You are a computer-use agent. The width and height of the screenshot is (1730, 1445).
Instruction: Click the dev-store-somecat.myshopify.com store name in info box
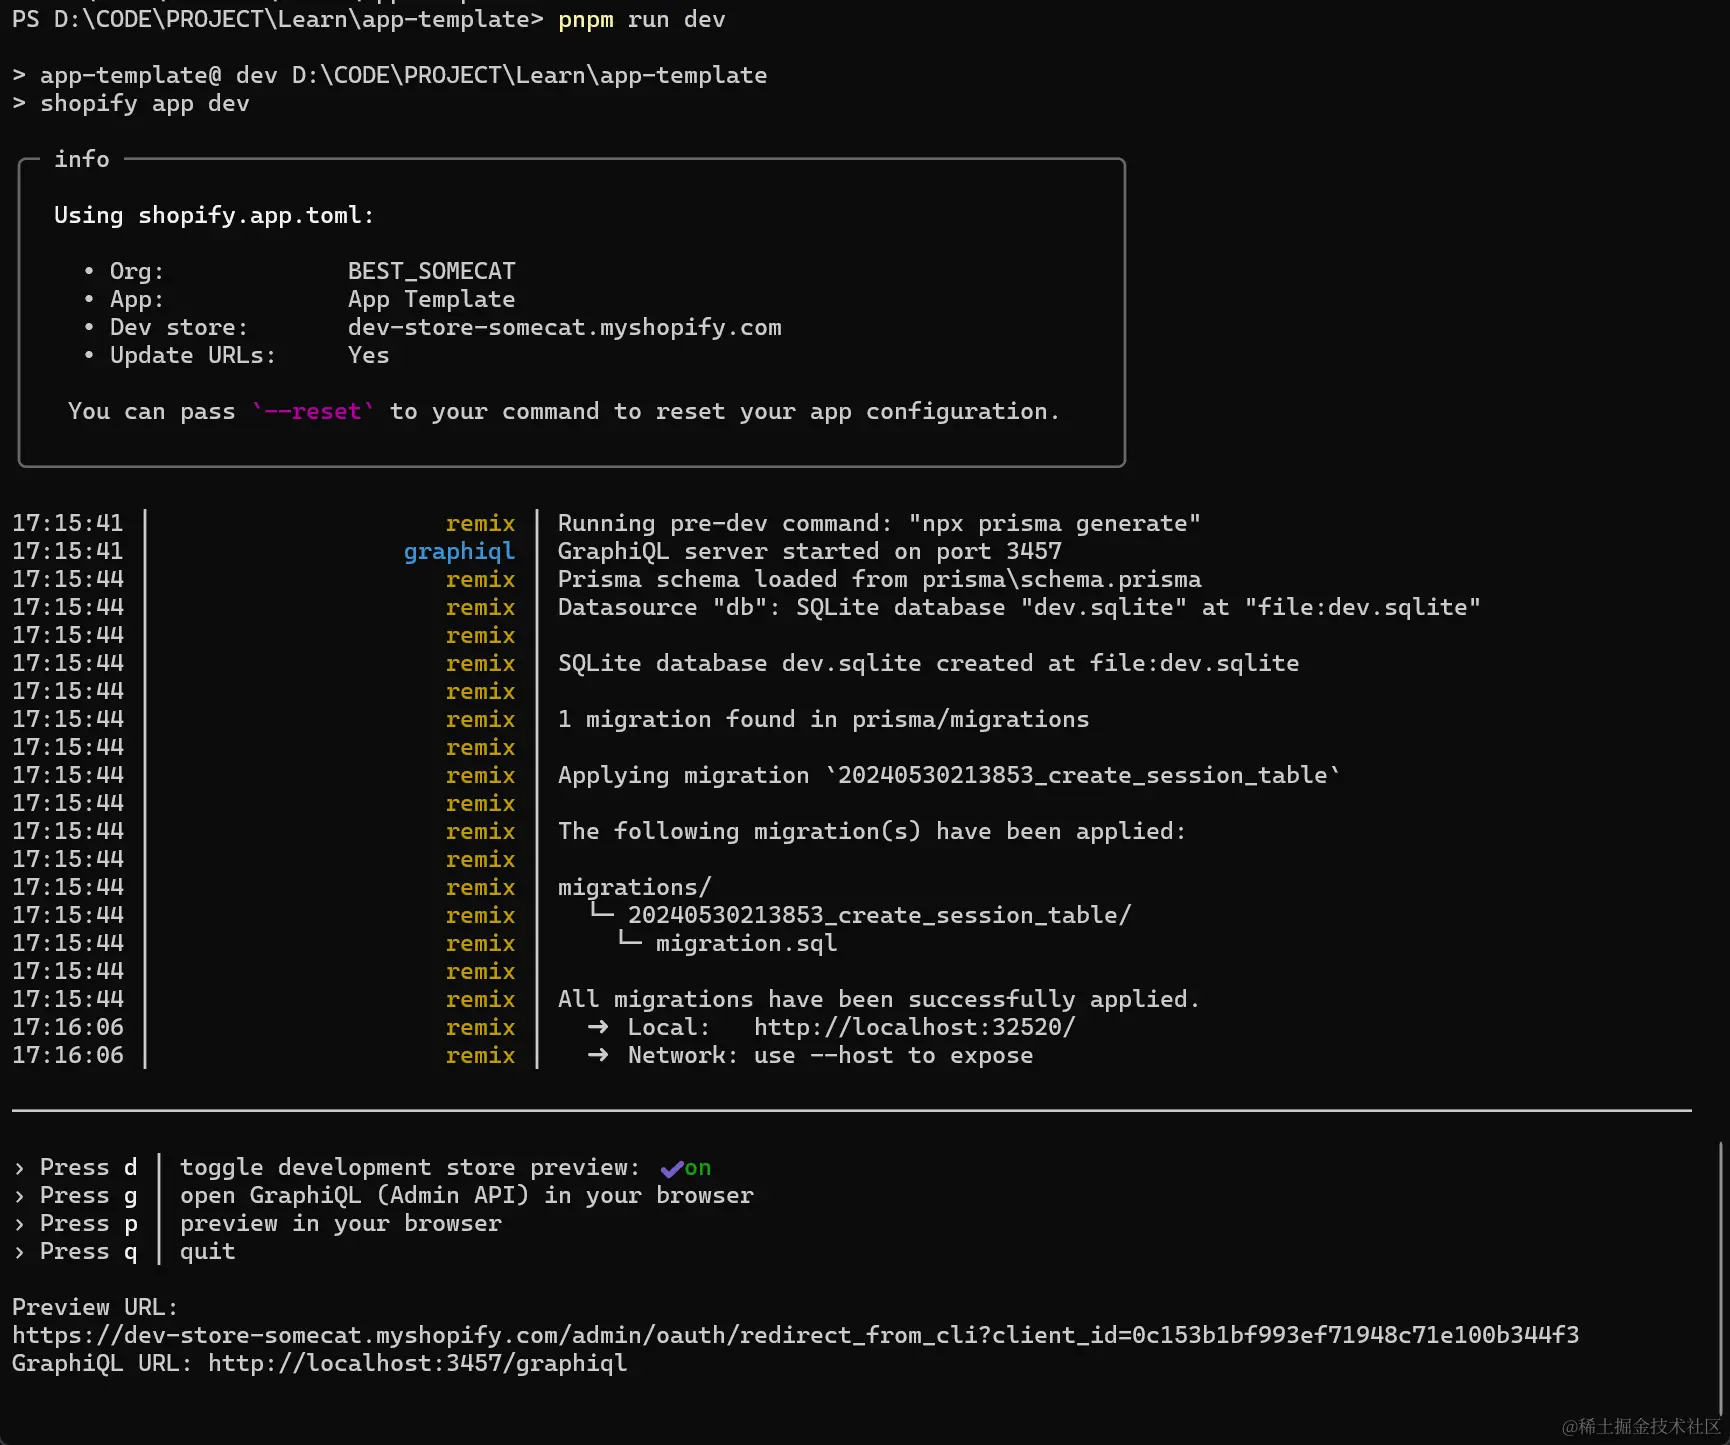[x=564, y=327]
